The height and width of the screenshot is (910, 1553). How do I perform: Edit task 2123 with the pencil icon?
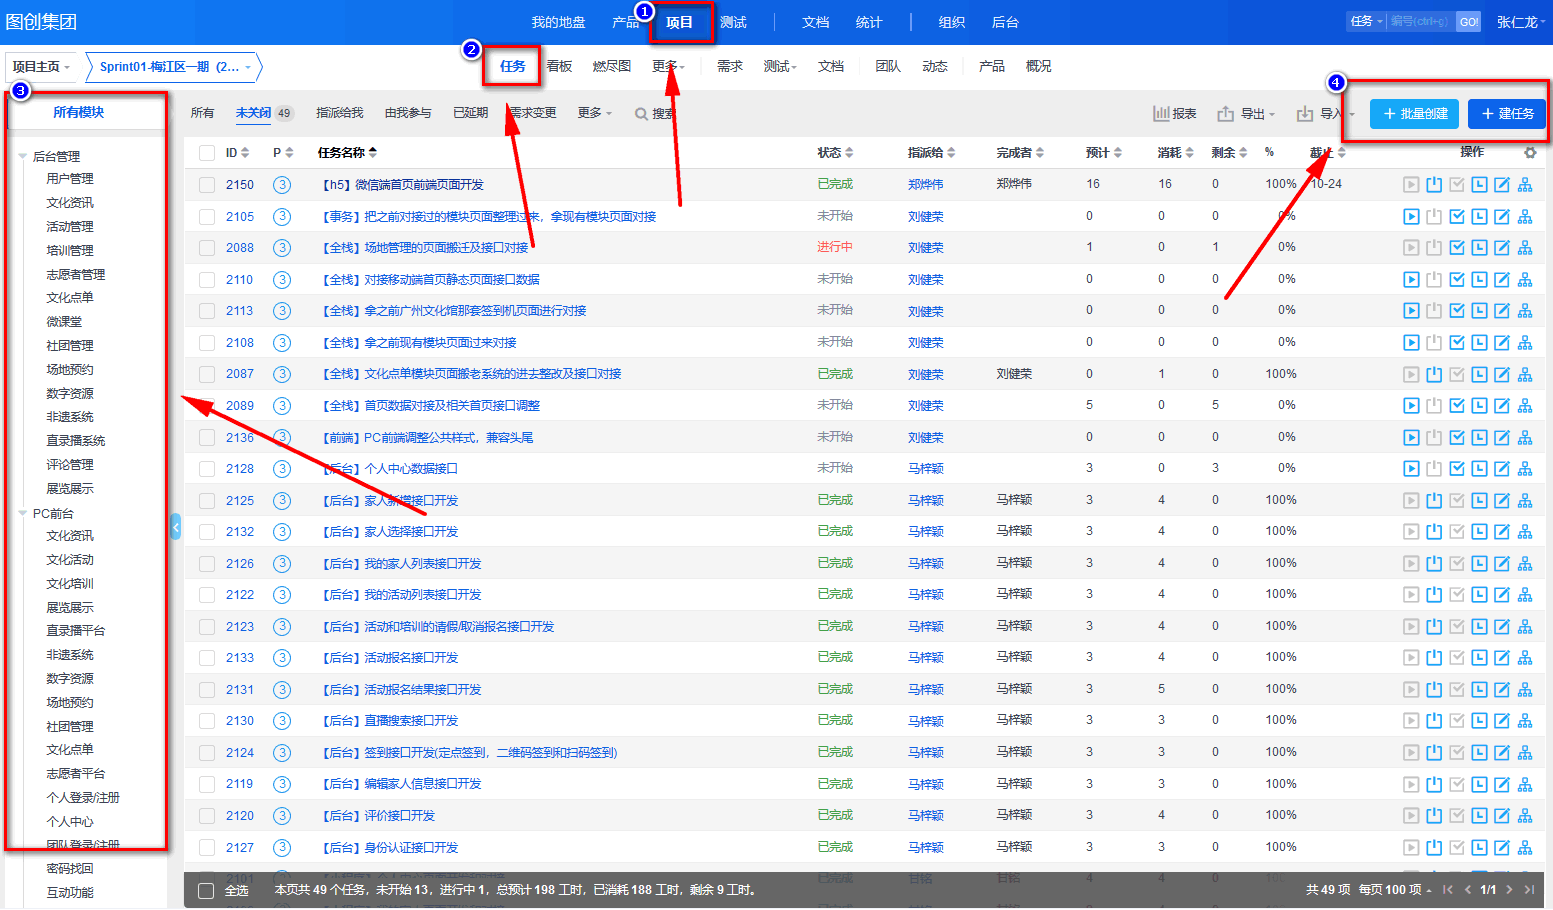pos(1502,627)
